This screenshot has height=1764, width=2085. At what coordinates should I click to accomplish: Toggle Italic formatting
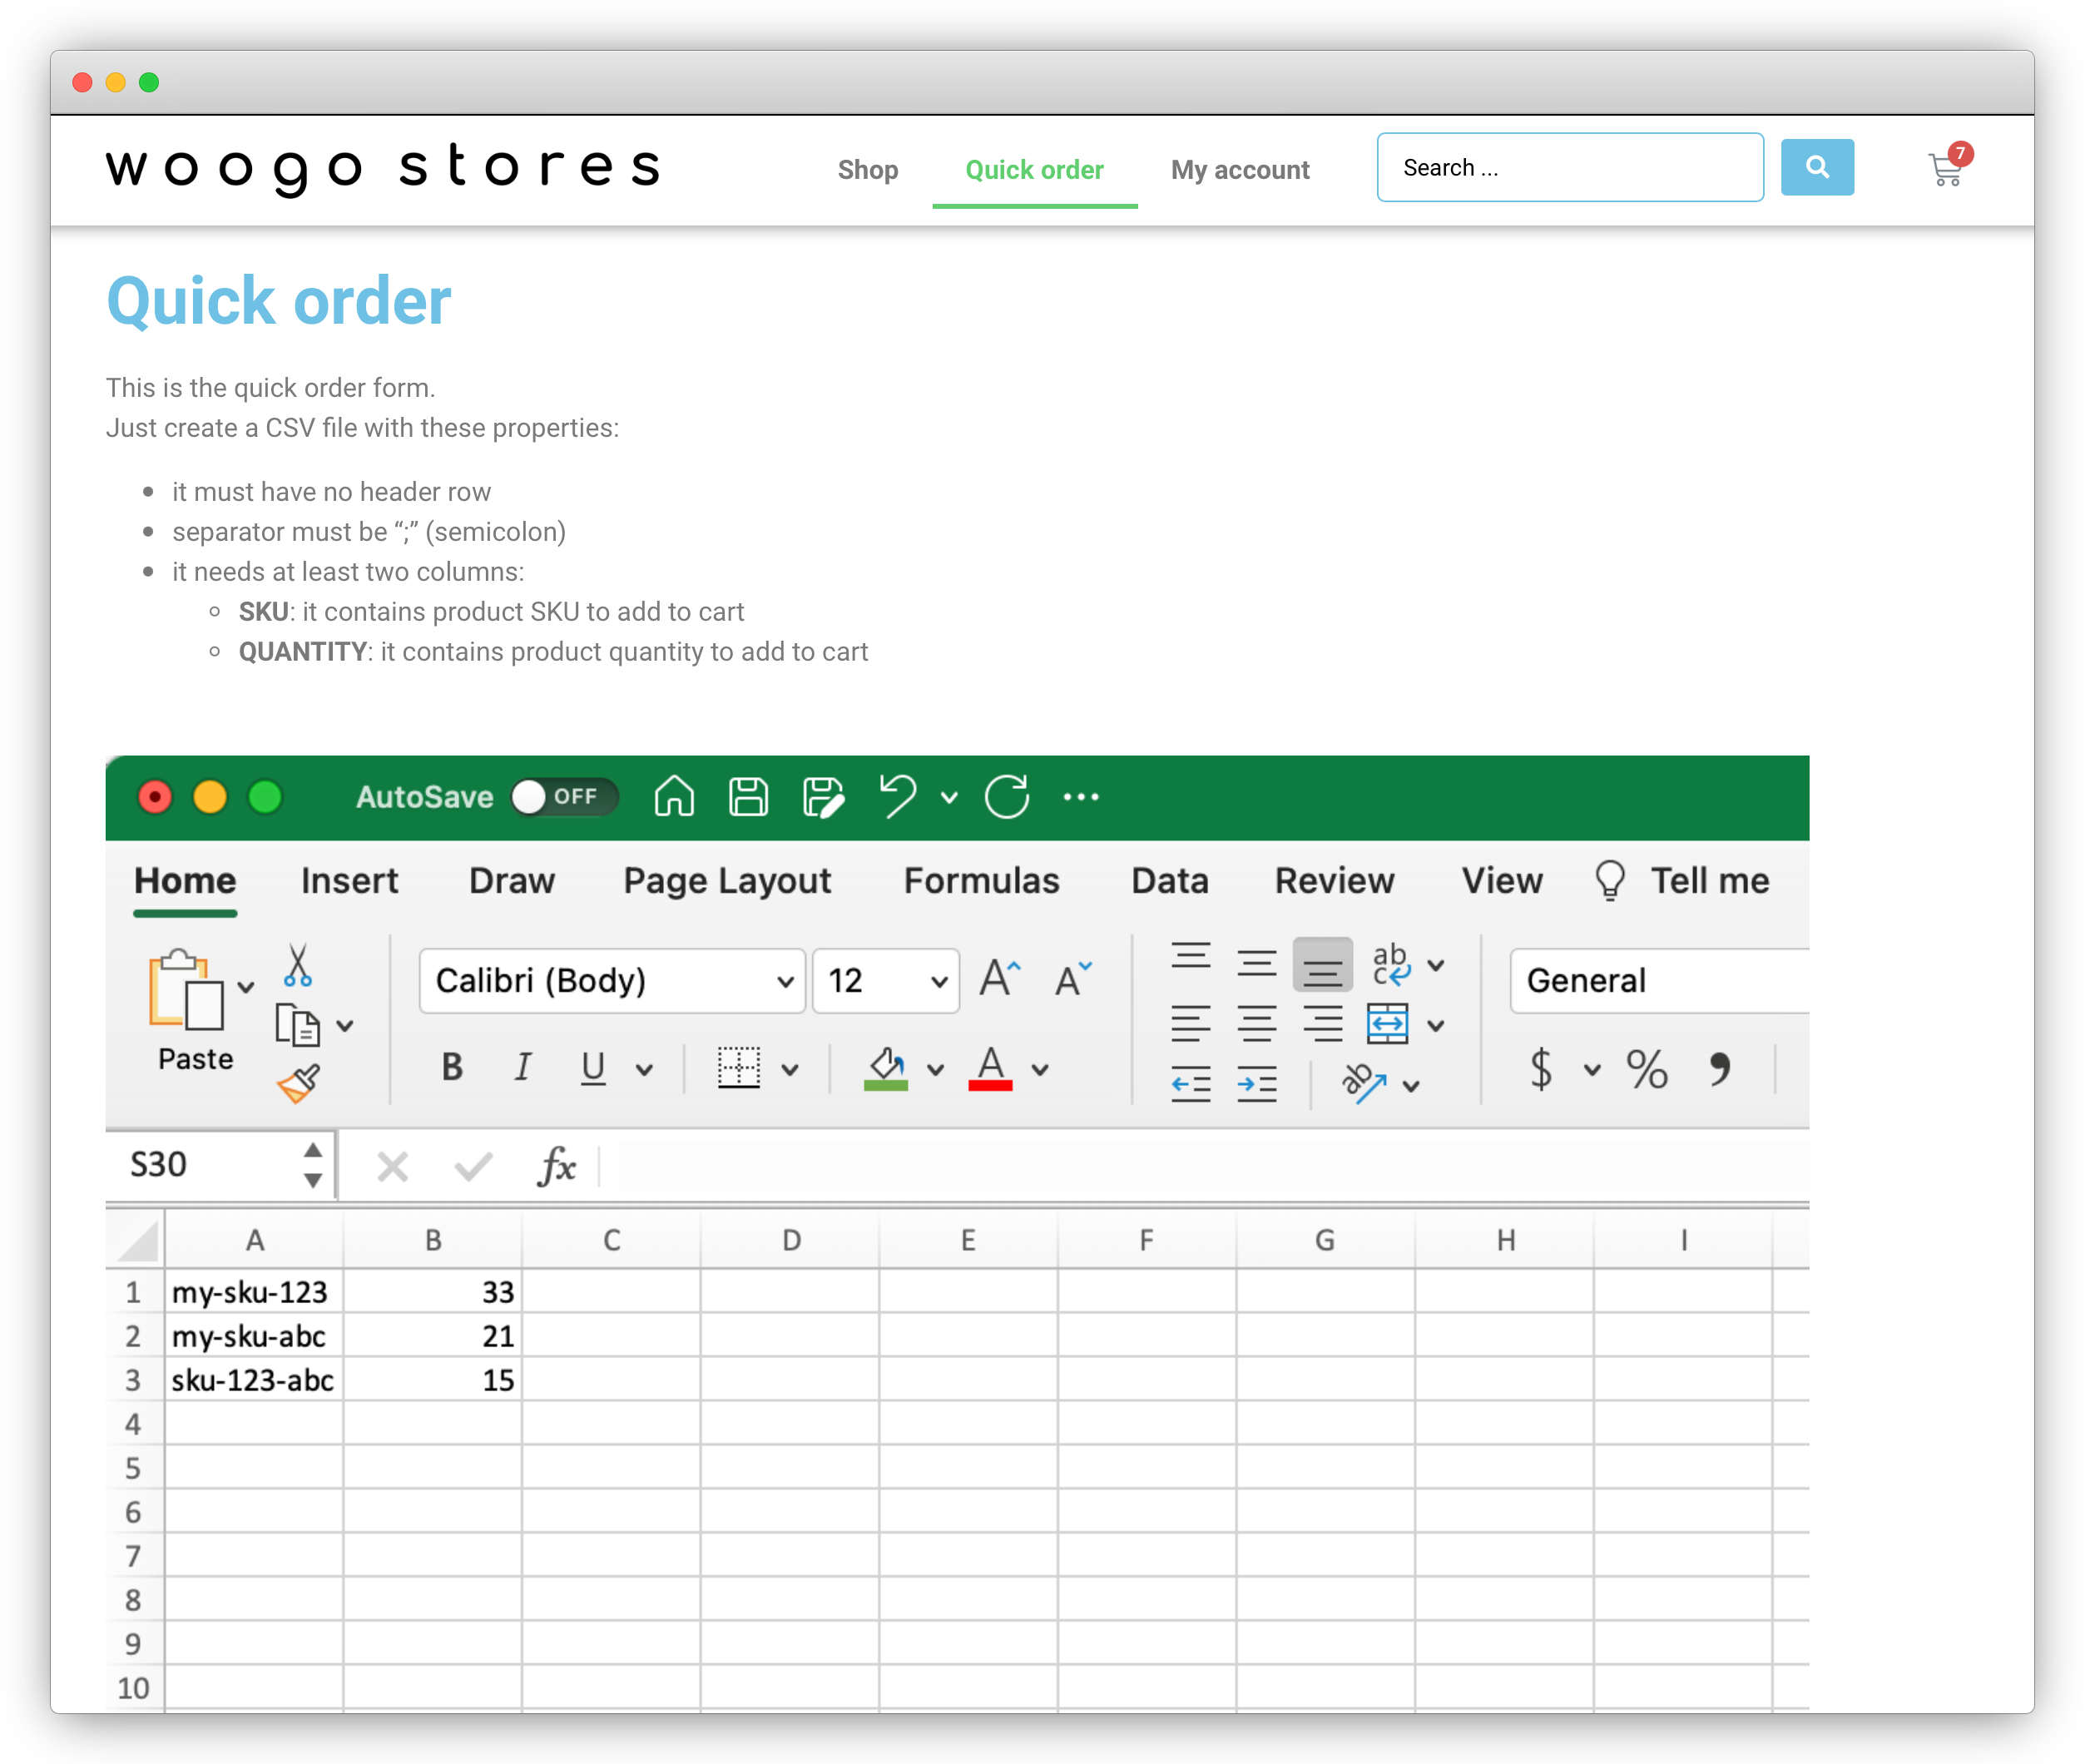click(522, 1067)
